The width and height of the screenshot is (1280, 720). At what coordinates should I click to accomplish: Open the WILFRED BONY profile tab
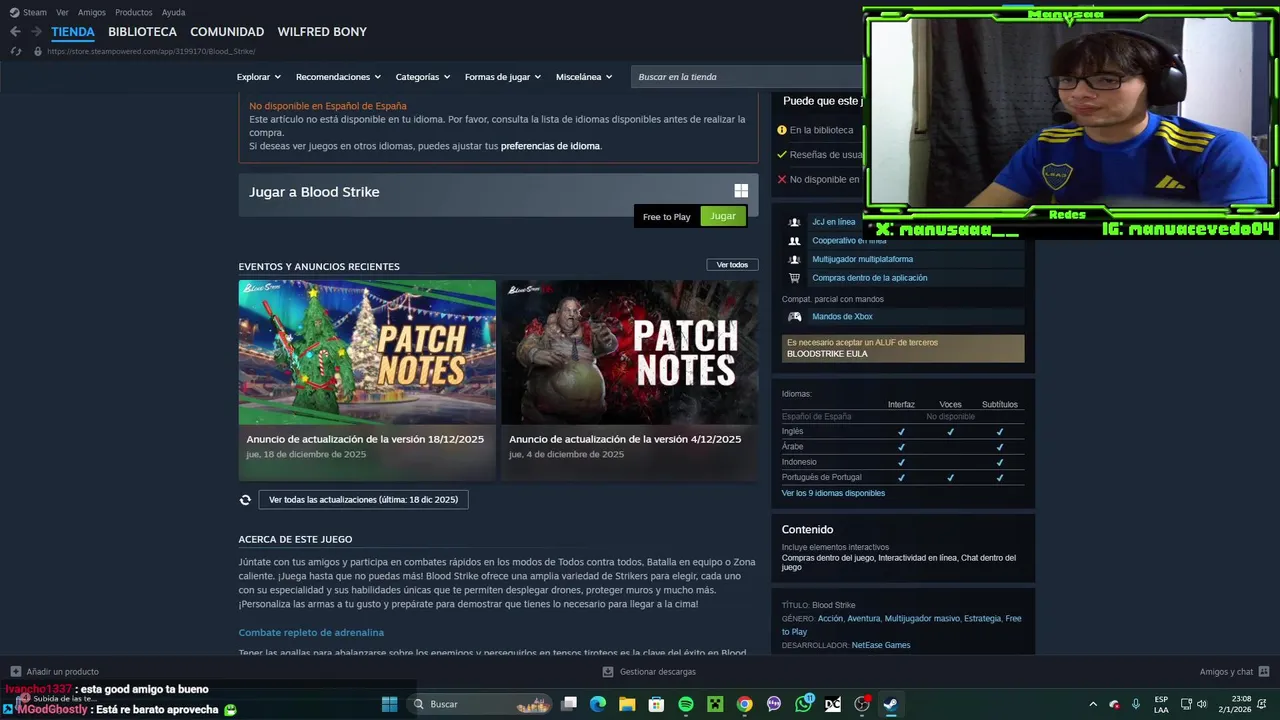click(x=322, y=32)
